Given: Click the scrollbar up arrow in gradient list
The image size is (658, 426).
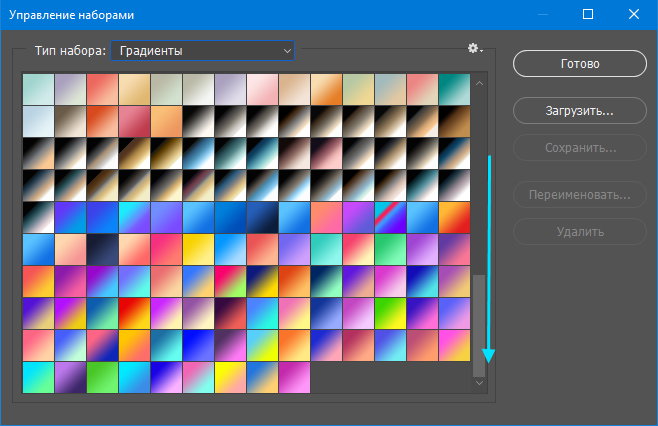Looking at the screenshot, I should 479,84.
